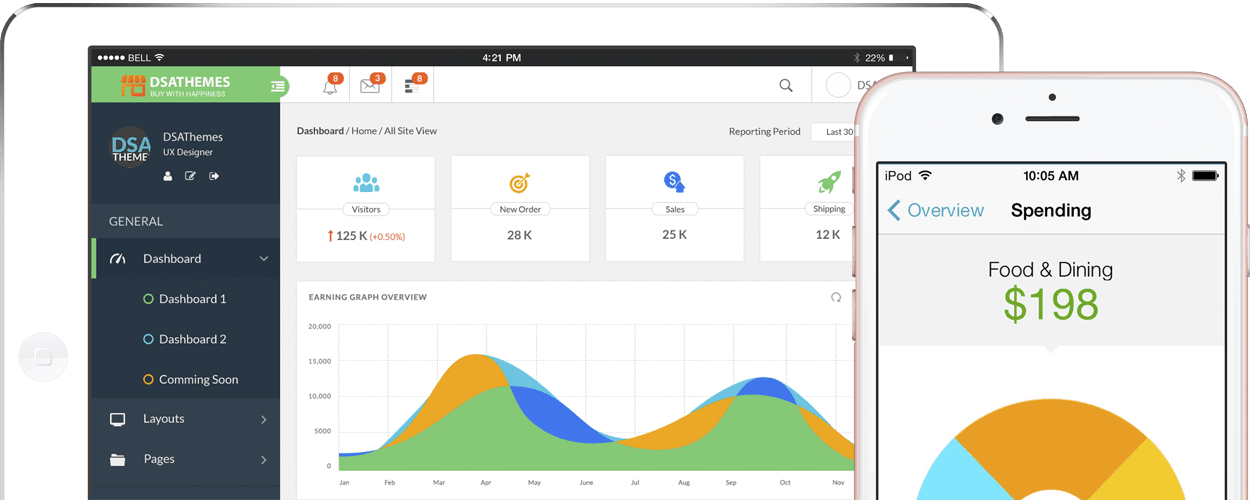Open the tasks list icon with badge
Screen dimensions: 1250x500
point(411,87)
